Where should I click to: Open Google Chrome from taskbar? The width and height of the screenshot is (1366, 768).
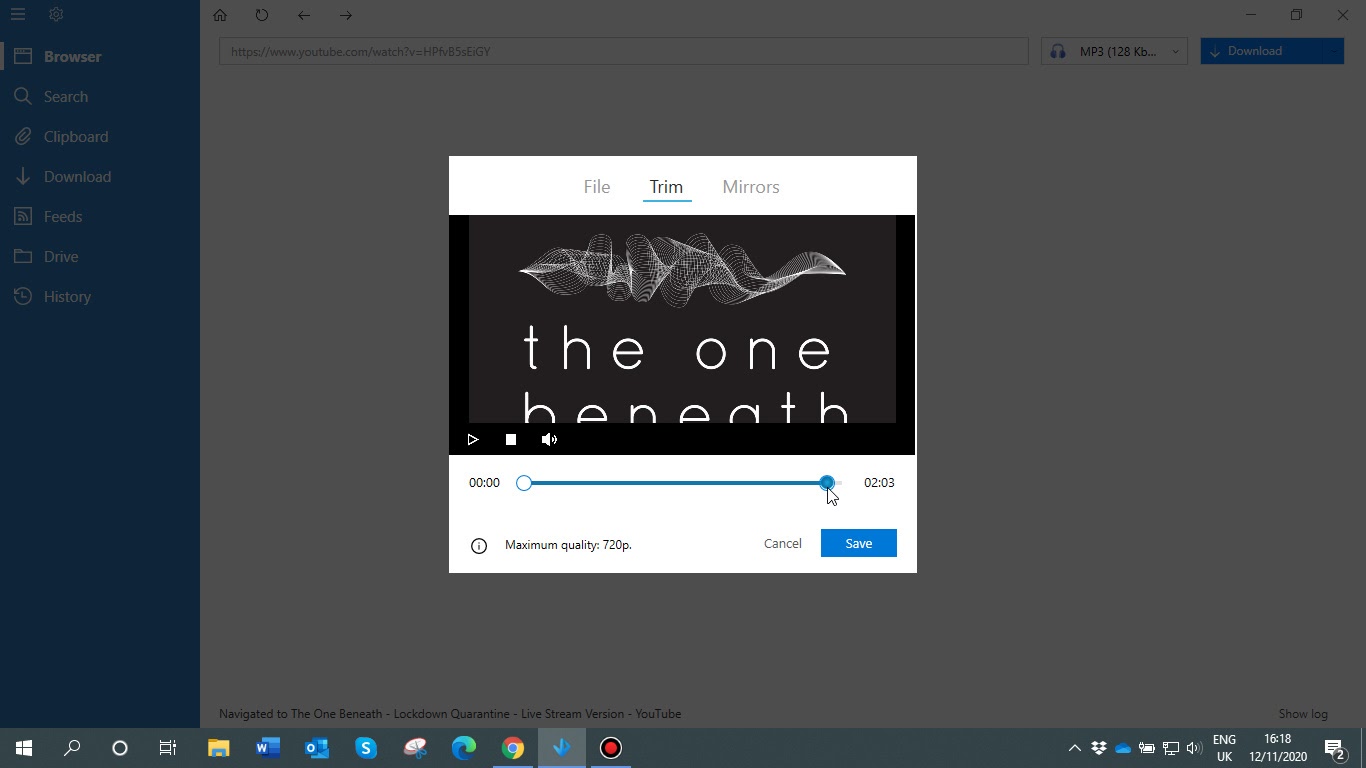512,748
